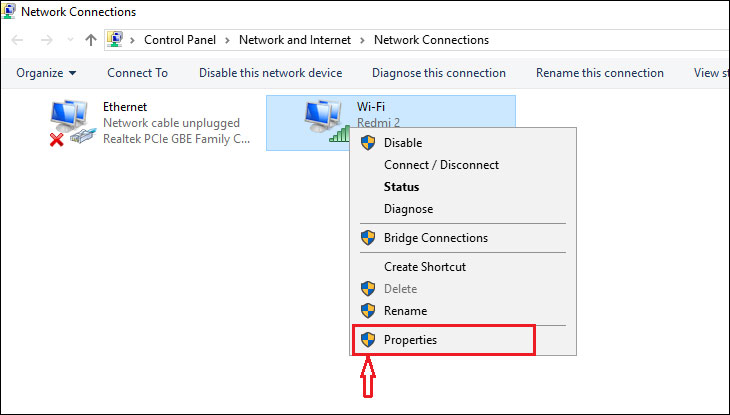Image resolution: width=730 pixels, height=415 pixels.
Task: Click Rename this connection toolbar button
Action: pos(599,73)
